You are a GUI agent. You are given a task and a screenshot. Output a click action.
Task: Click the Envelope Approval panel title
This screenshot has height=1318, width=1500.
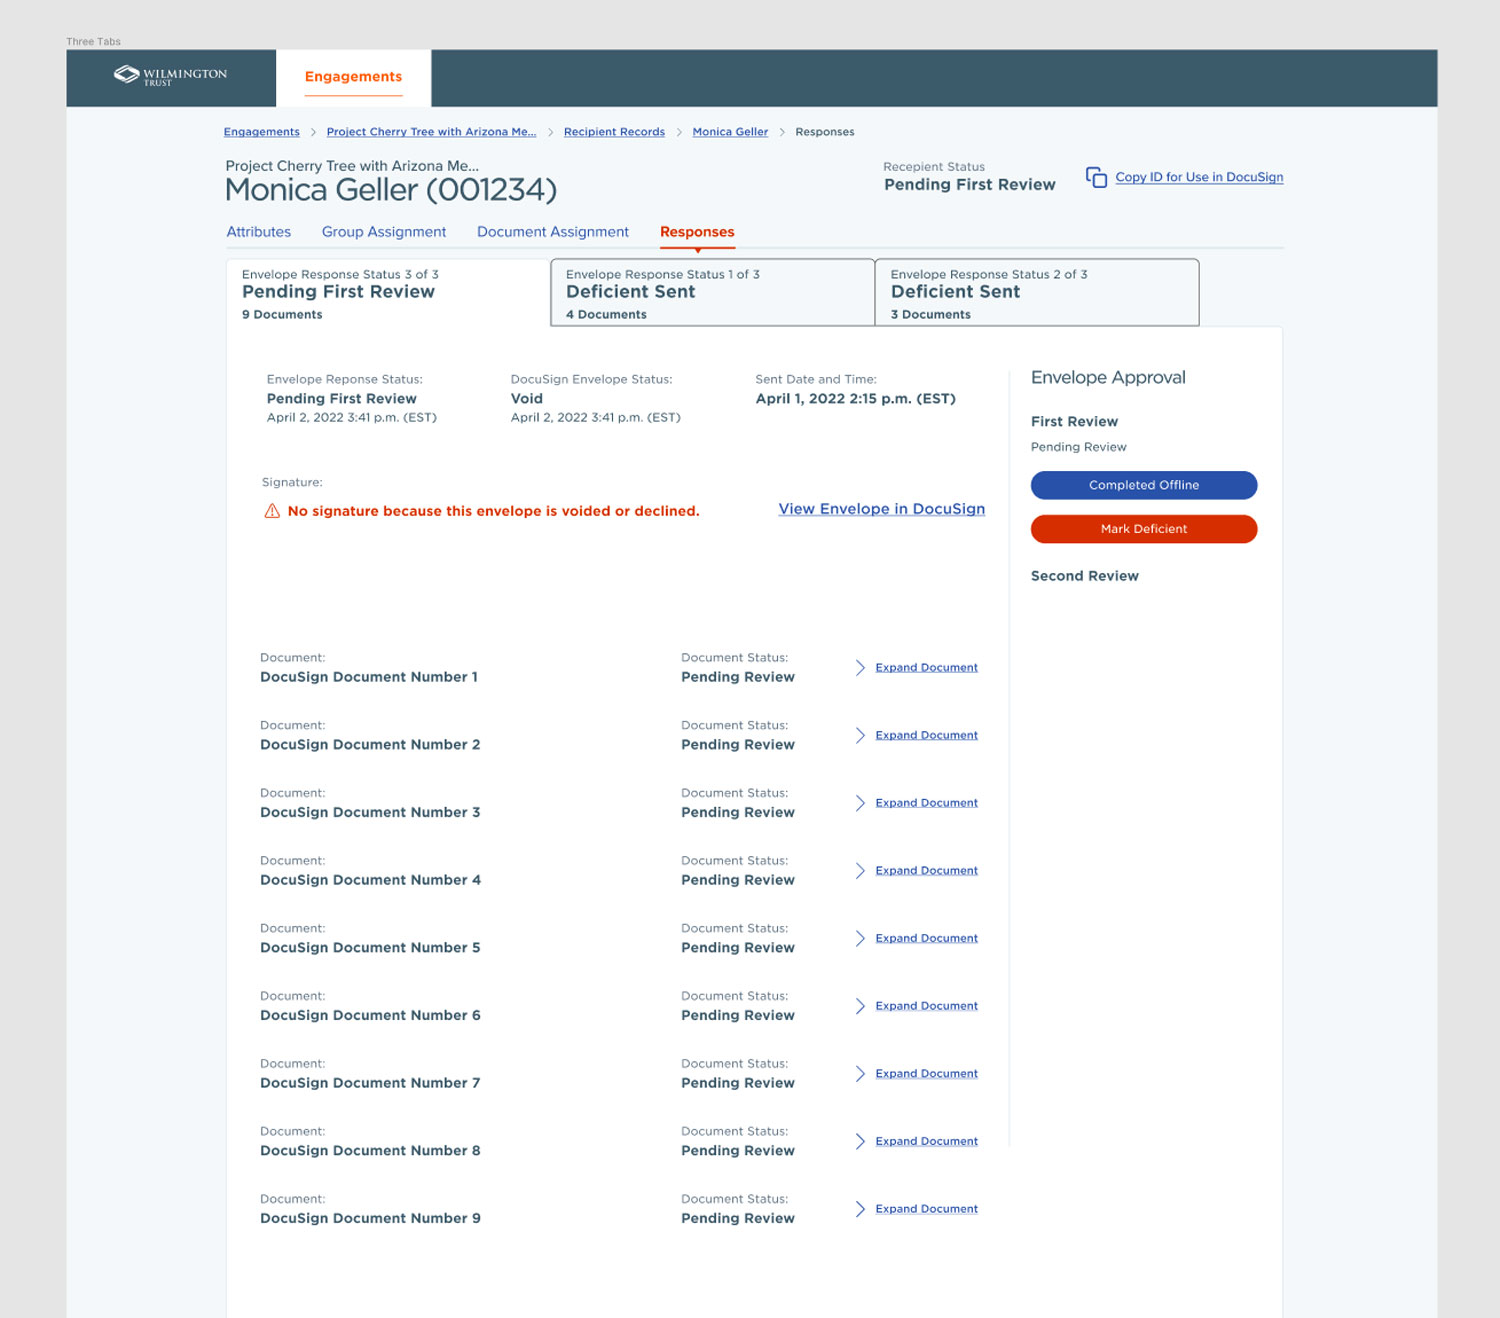pos(1108,378)
